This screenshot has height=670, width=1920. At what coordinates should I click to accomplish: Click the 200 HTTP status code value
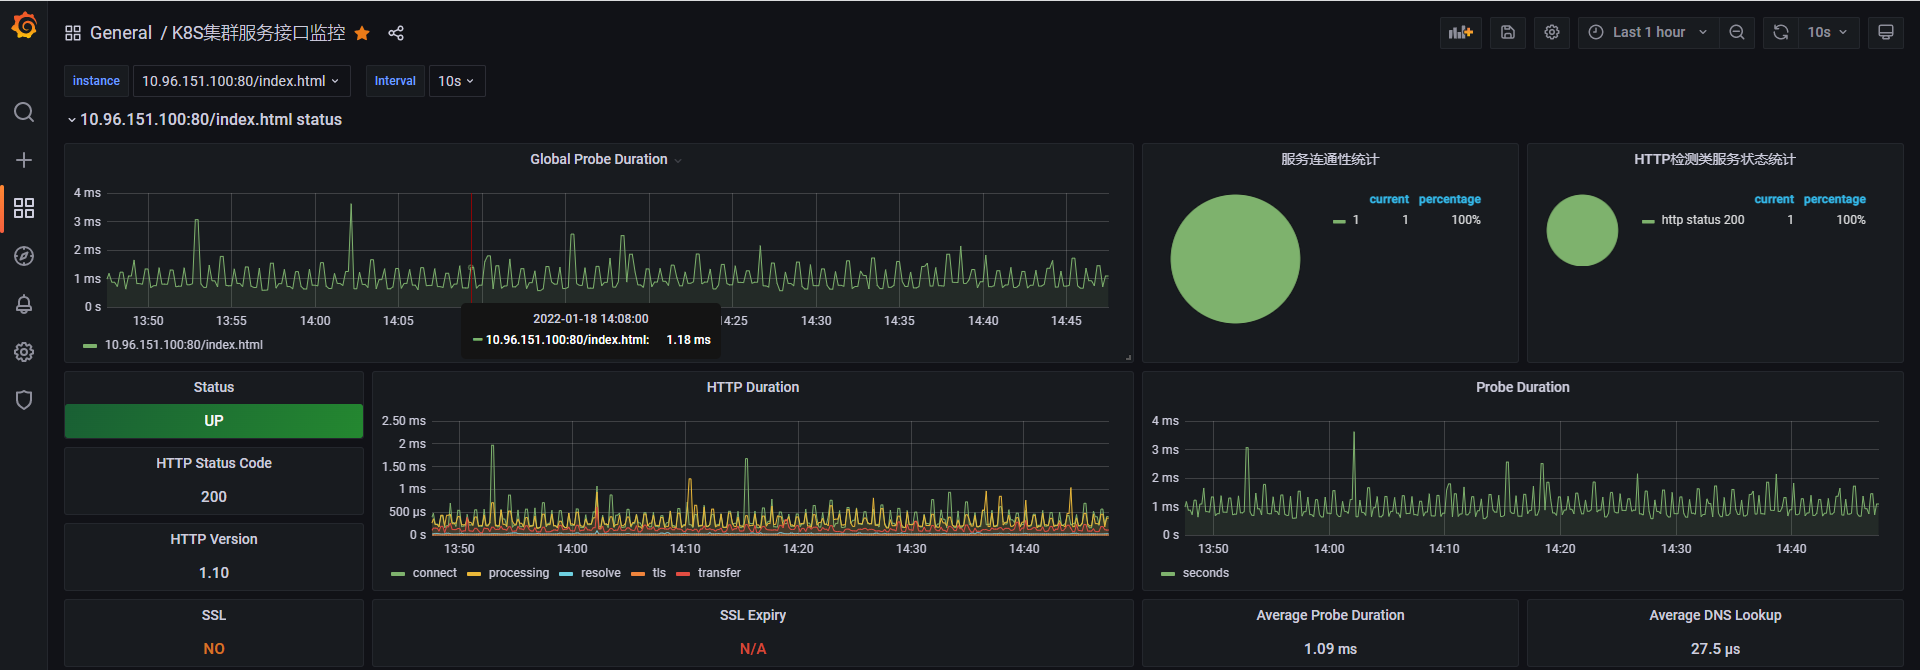214,497
